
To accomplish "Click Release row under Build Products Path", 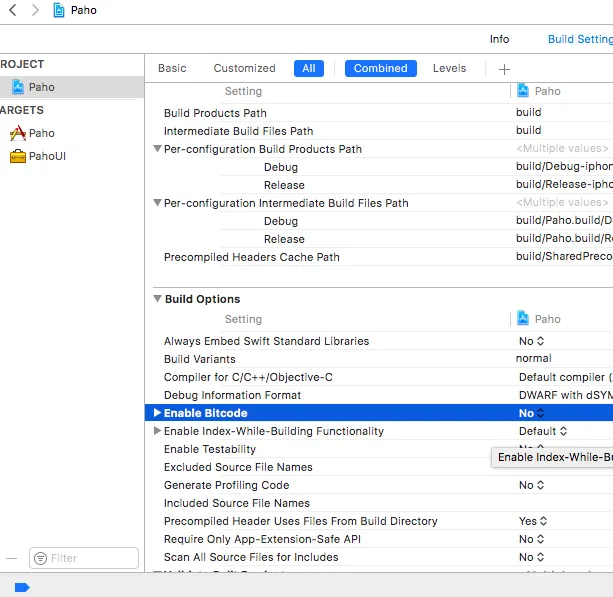I will (284, 185).
